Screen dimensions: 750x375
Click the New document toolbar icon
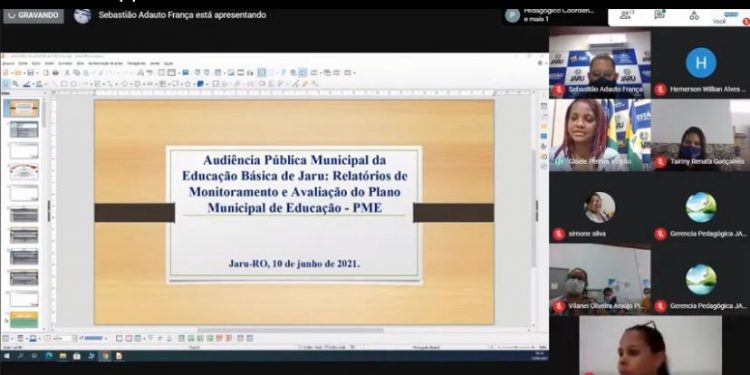click(x=6, y=73)
